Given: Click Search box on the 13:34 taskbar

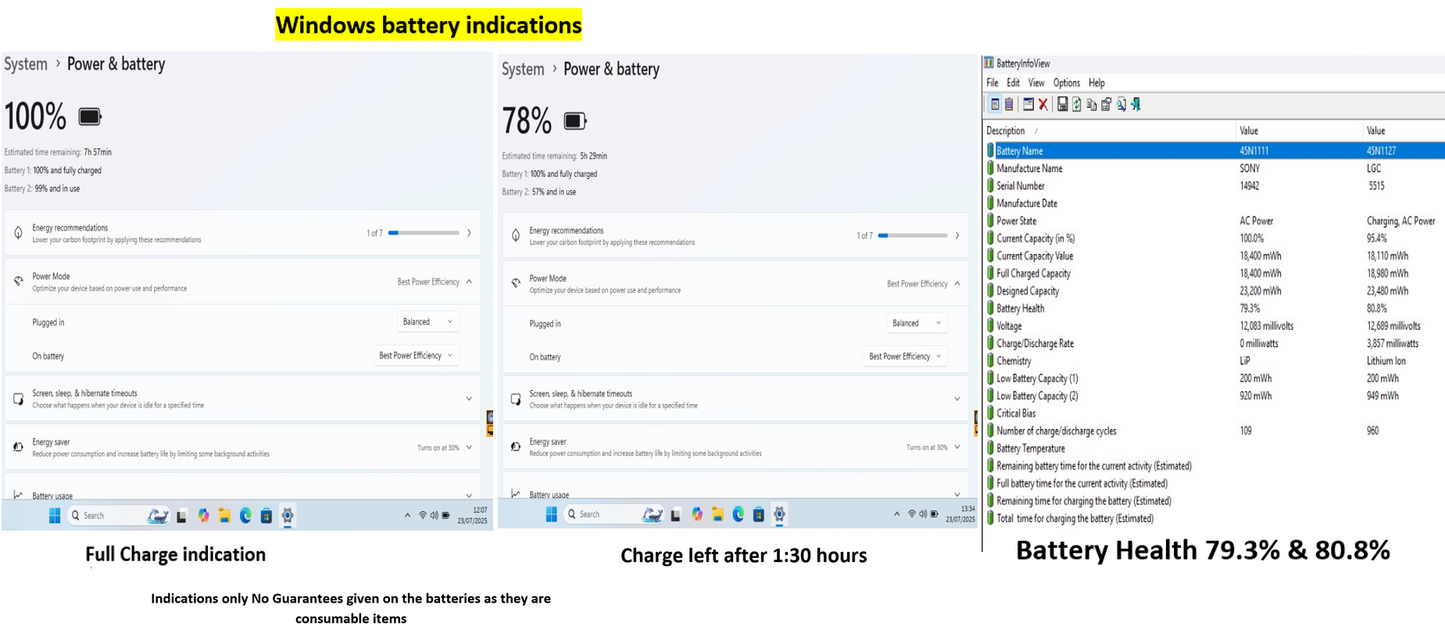Looking at the screenshot, I should (616, 514).
